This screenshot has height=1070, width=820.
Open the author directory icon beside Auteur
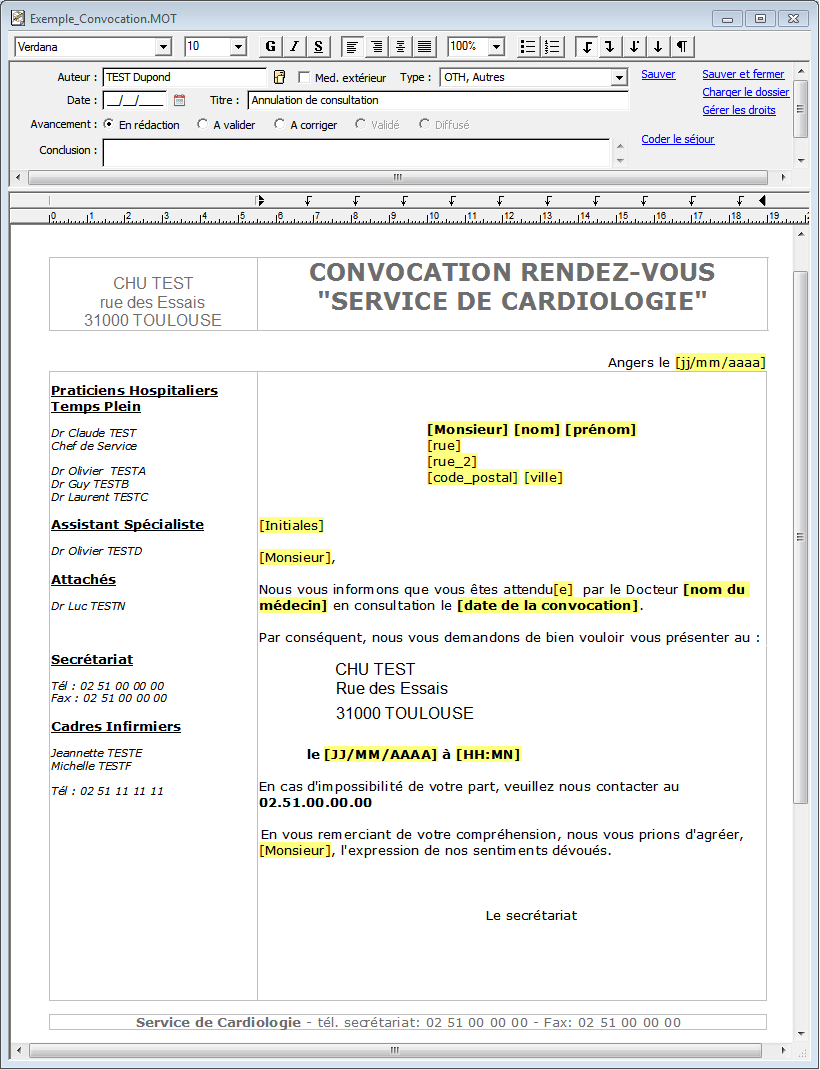click(279, 77)
